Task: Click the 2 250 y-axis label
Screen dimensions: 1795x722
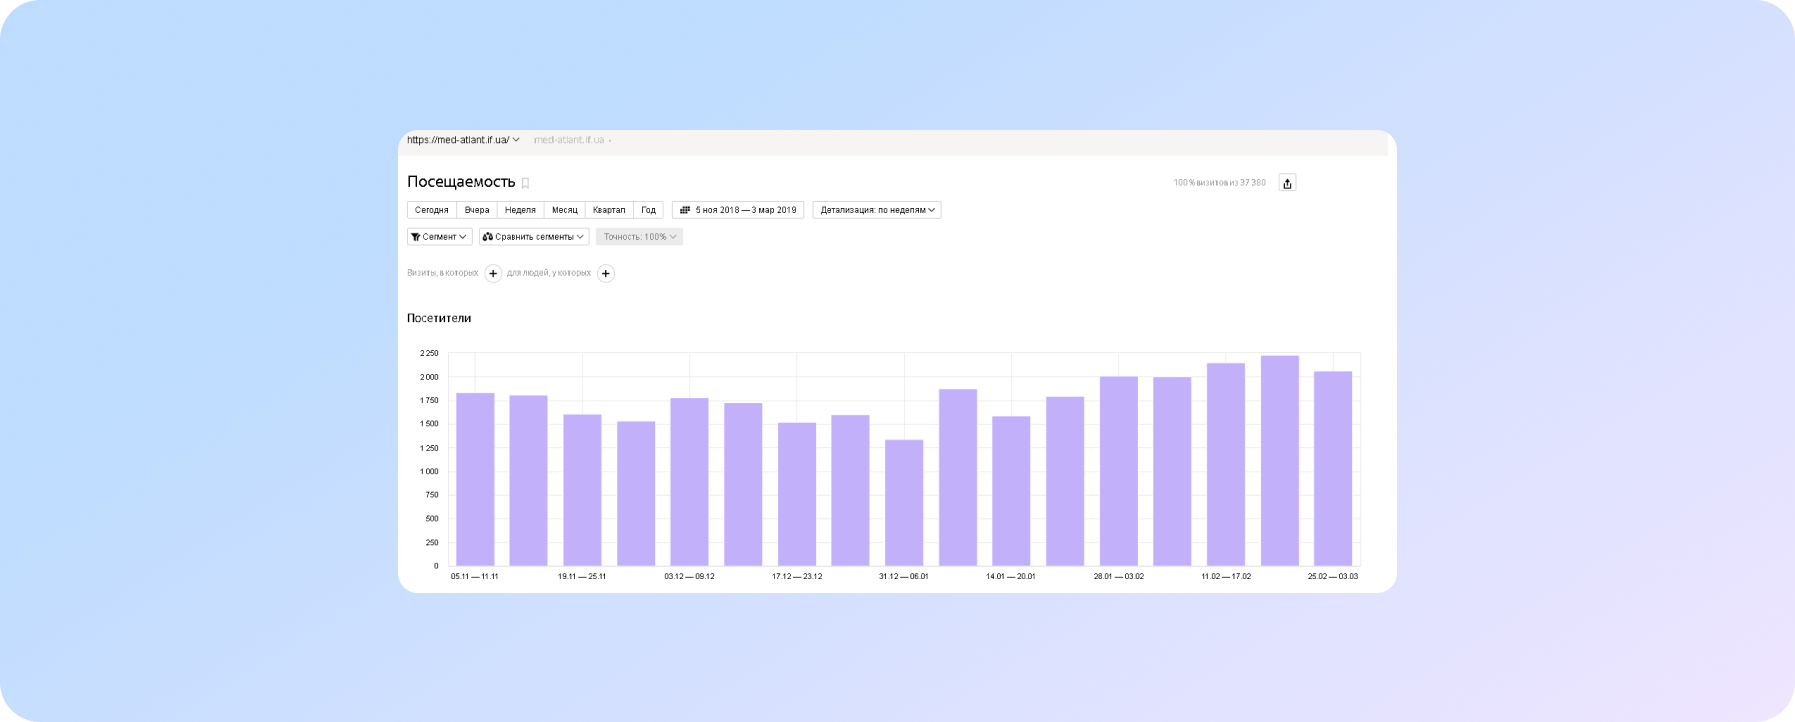Action: coord(429,353)
